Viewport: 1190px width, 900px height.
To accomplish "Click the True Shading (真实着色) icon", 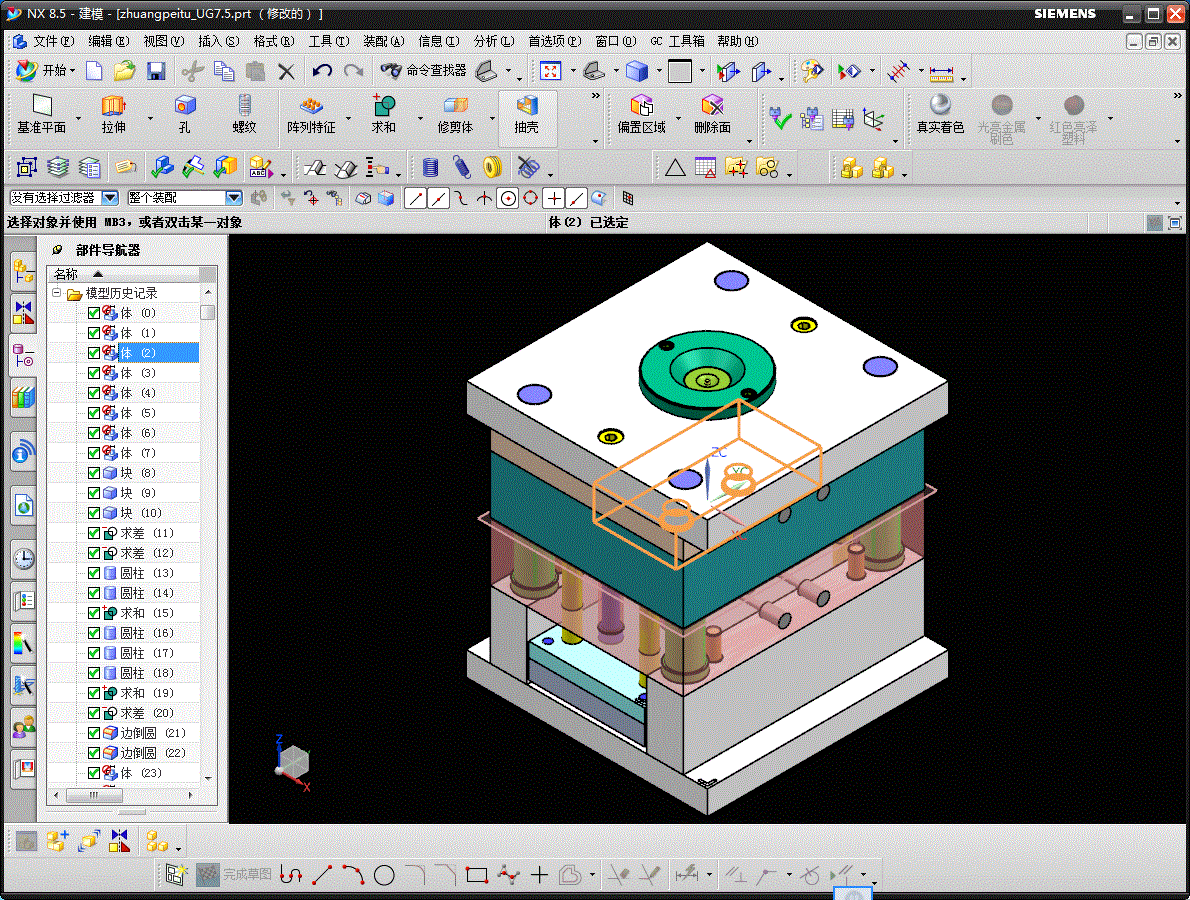I will coord(940,115).
